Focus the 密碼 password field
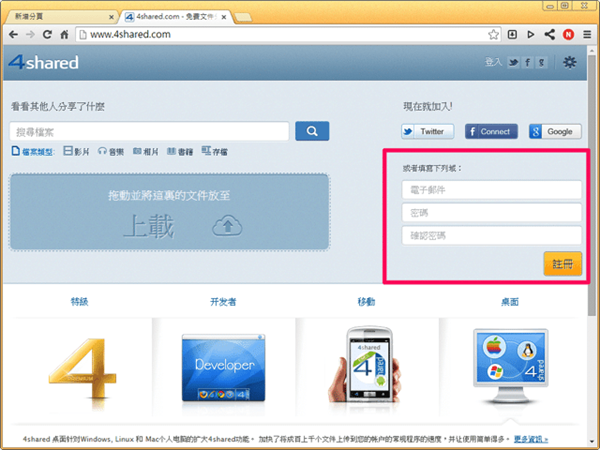Image resolution: width=600 pixels, height=450 pixels. tap(492, 213)
